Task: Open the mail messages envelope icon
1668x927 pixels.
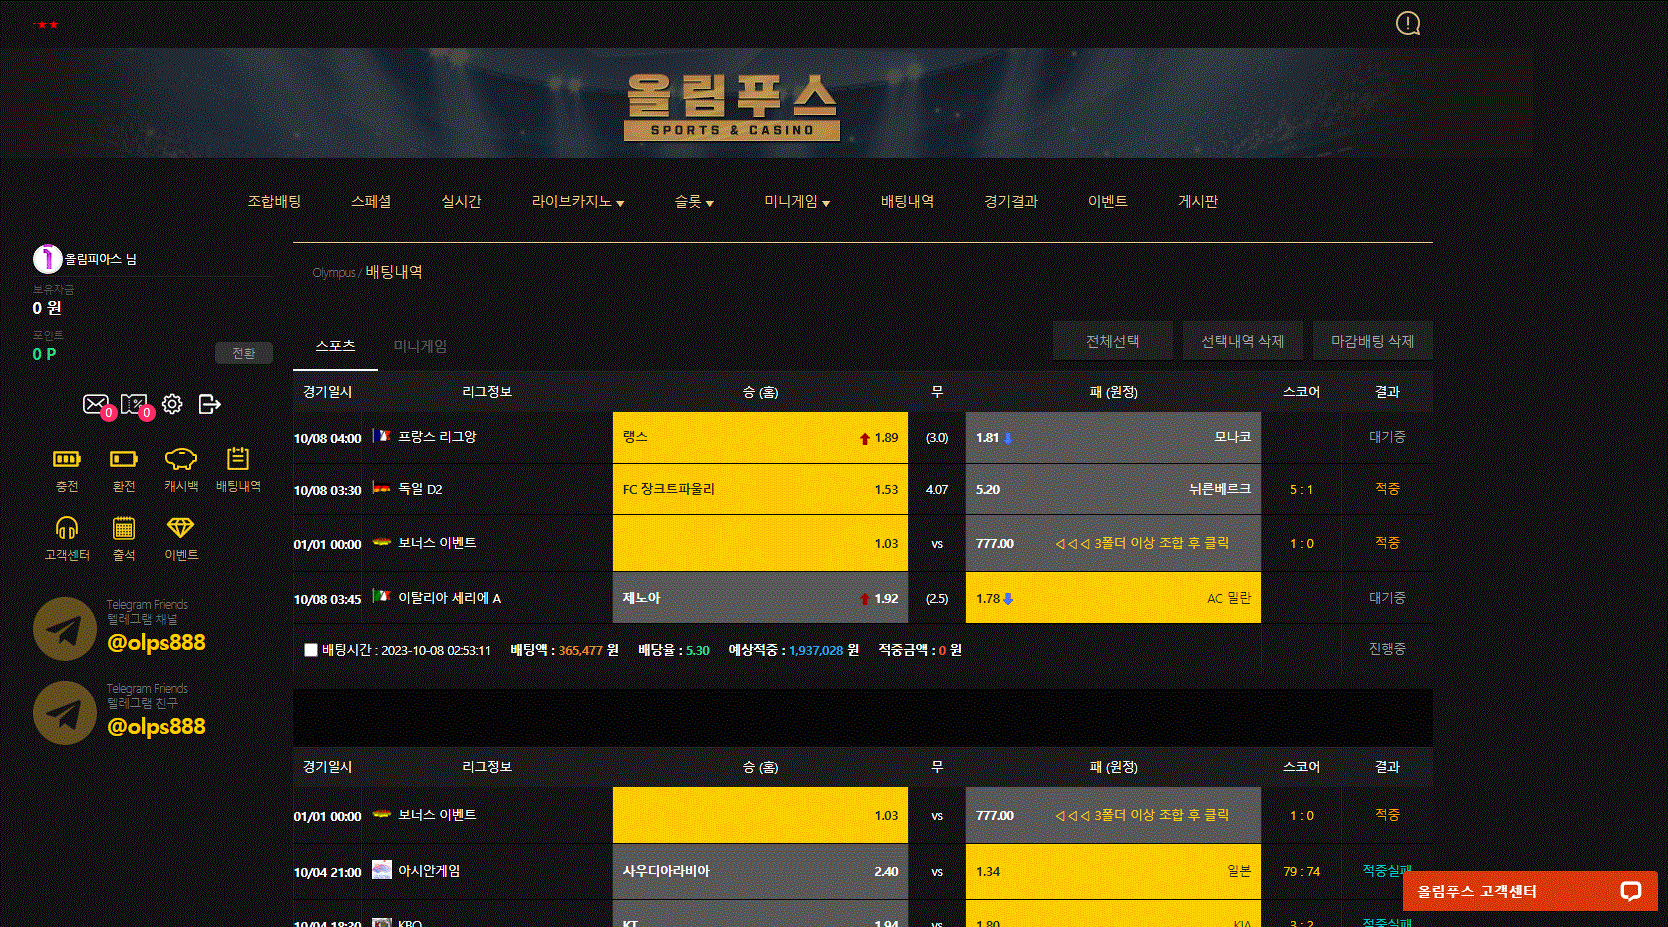Action: click(x=96, y=404)
